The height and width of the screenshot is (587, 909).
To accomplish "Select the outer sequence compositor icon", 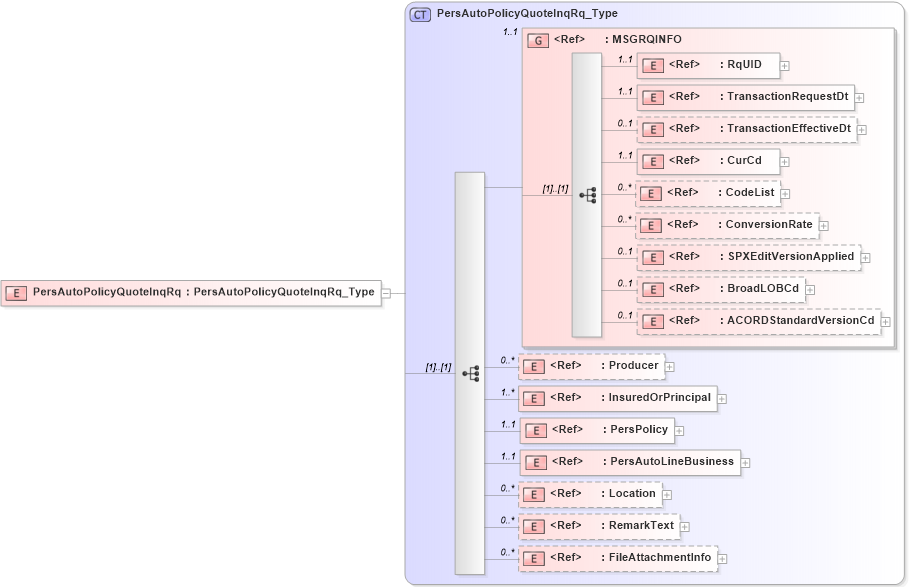I will tap(471, 371).
